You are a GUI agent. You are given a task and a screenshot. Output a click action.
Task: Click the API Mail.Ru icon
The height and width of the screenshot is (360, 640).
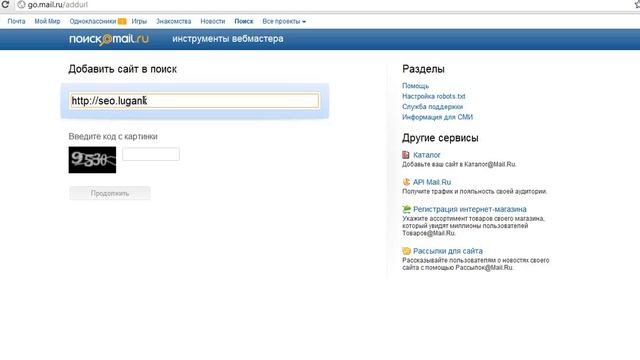(x=406, y=182)
